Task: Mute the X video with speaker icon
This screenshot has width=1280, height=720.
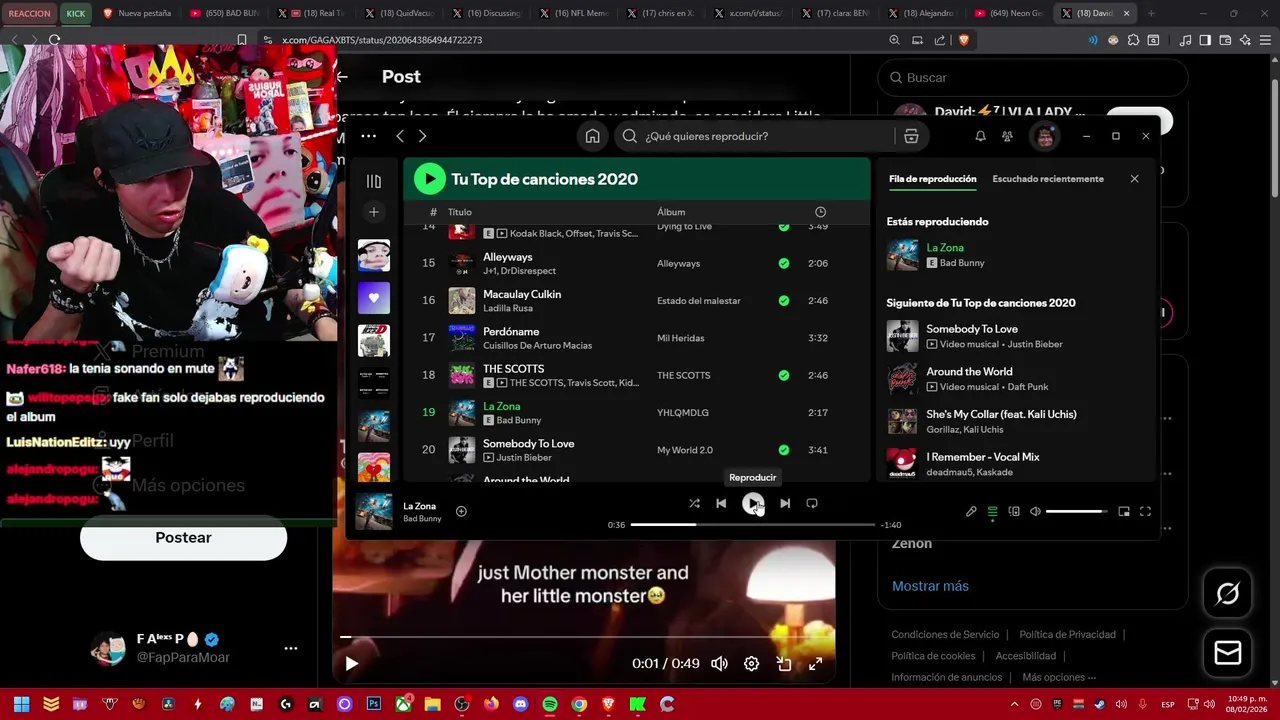Action: pyautogui.click(x=719, y=663)
